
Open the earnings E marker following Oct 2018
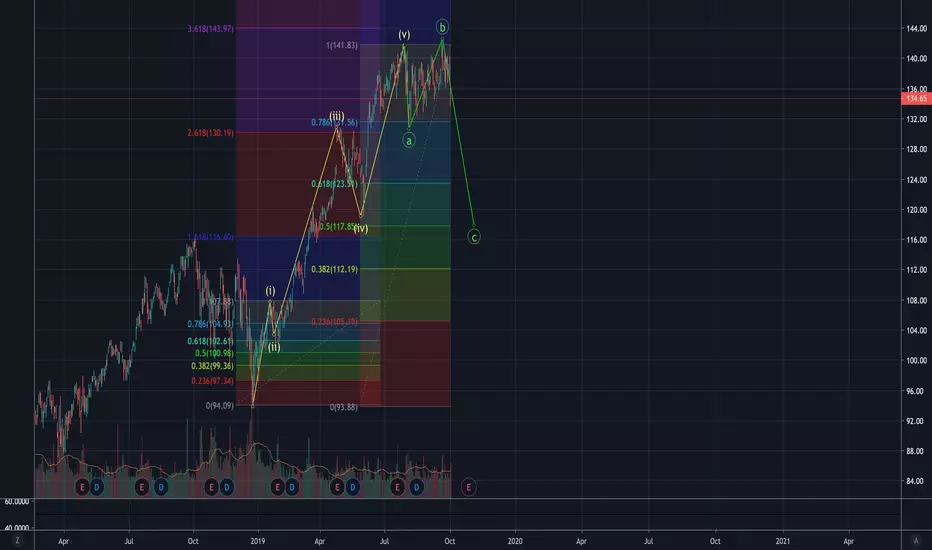pyautogui.click(x=211, y=488)
